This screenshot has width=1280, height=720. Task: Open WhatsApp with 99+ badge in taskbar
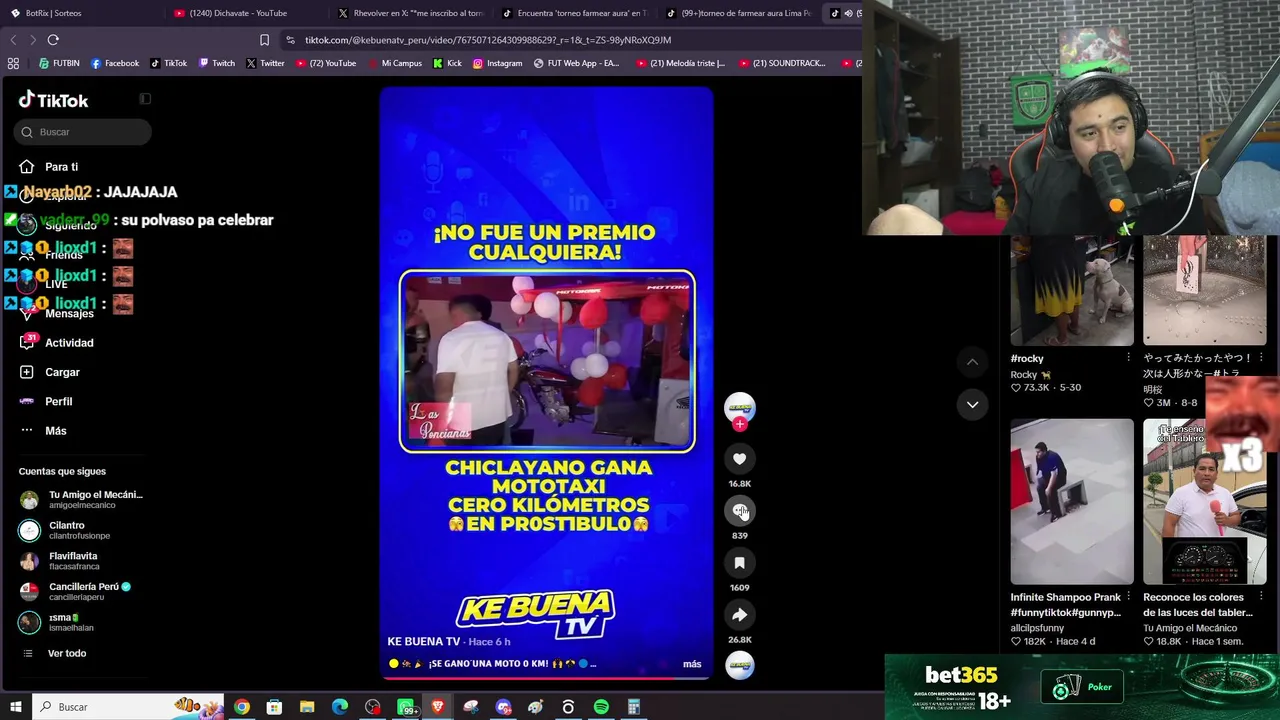click(407, 707)
